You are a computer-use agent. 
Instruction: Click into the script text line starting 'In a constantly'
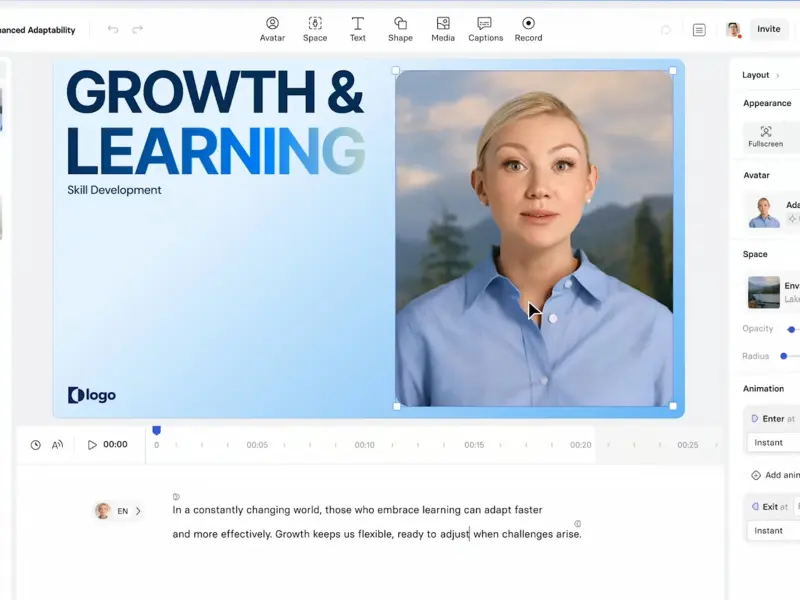(357, 510)
